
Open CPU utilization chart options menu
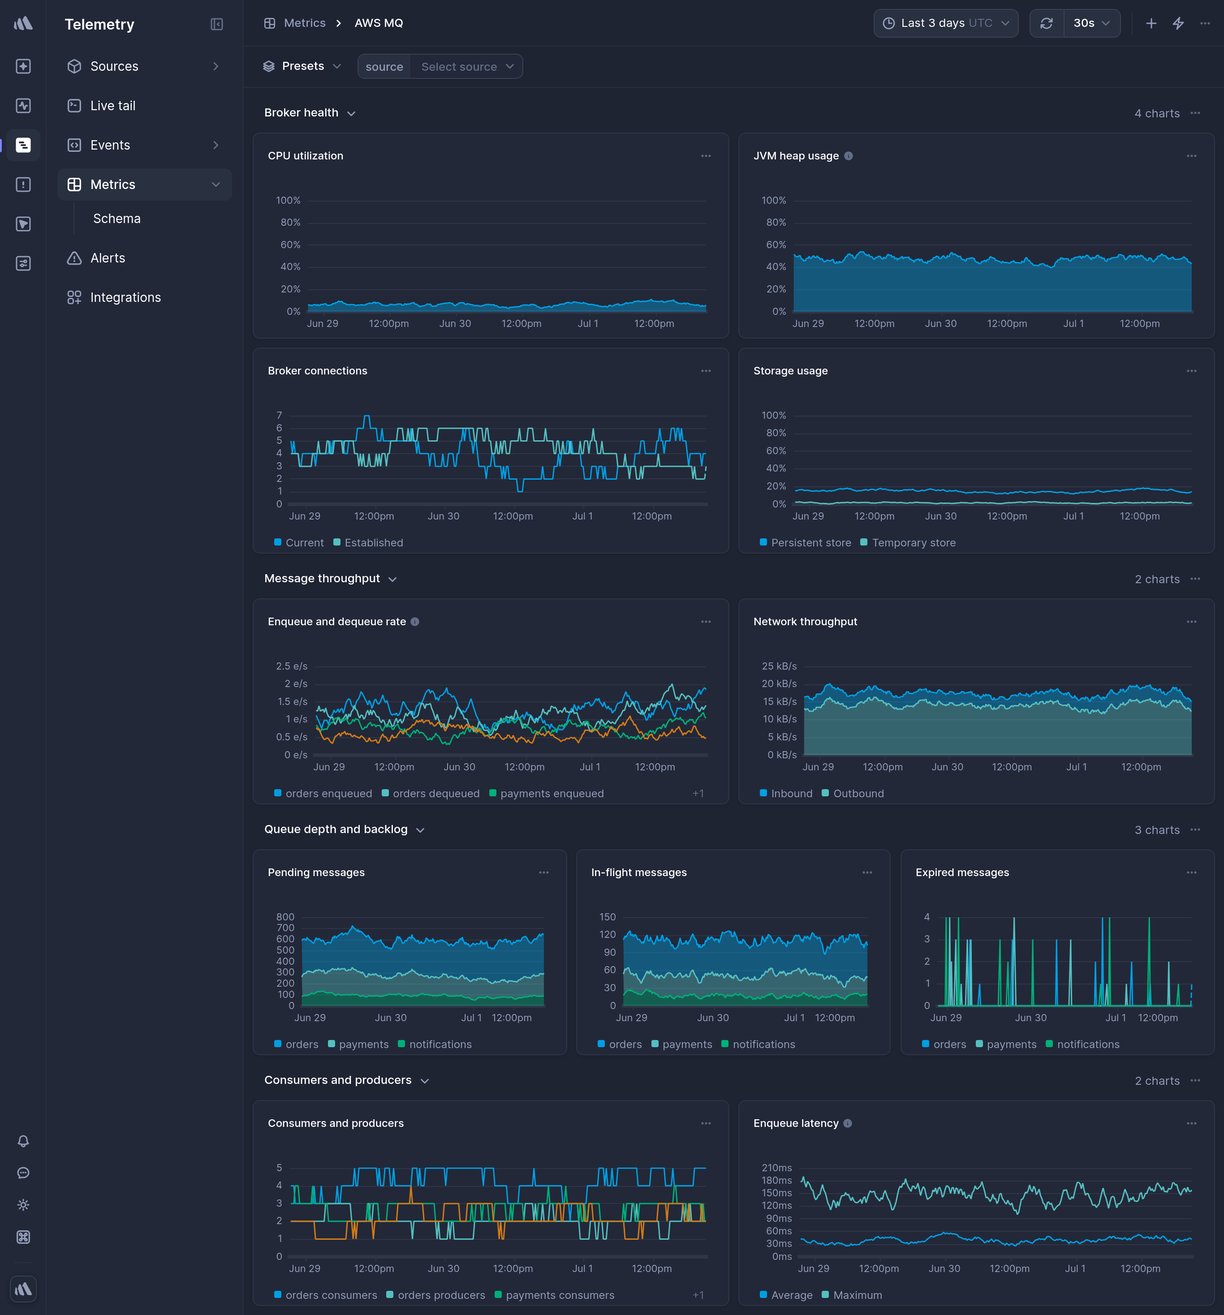[706, 156]
